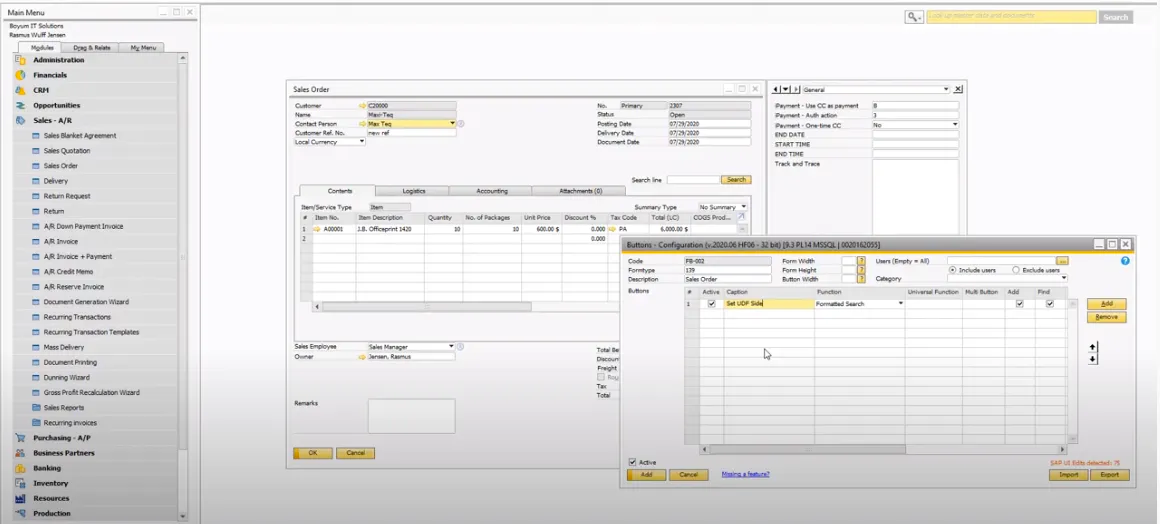The image size is (1160, 524).
Task: Select the Include users radio button
Action: pos(952,270)
